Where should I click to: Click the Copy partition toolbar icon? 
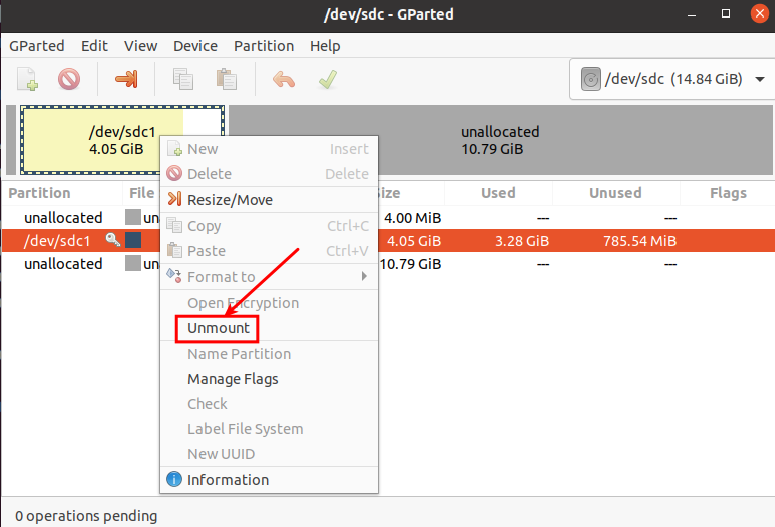pyautogui.click(x=183, y=79)
